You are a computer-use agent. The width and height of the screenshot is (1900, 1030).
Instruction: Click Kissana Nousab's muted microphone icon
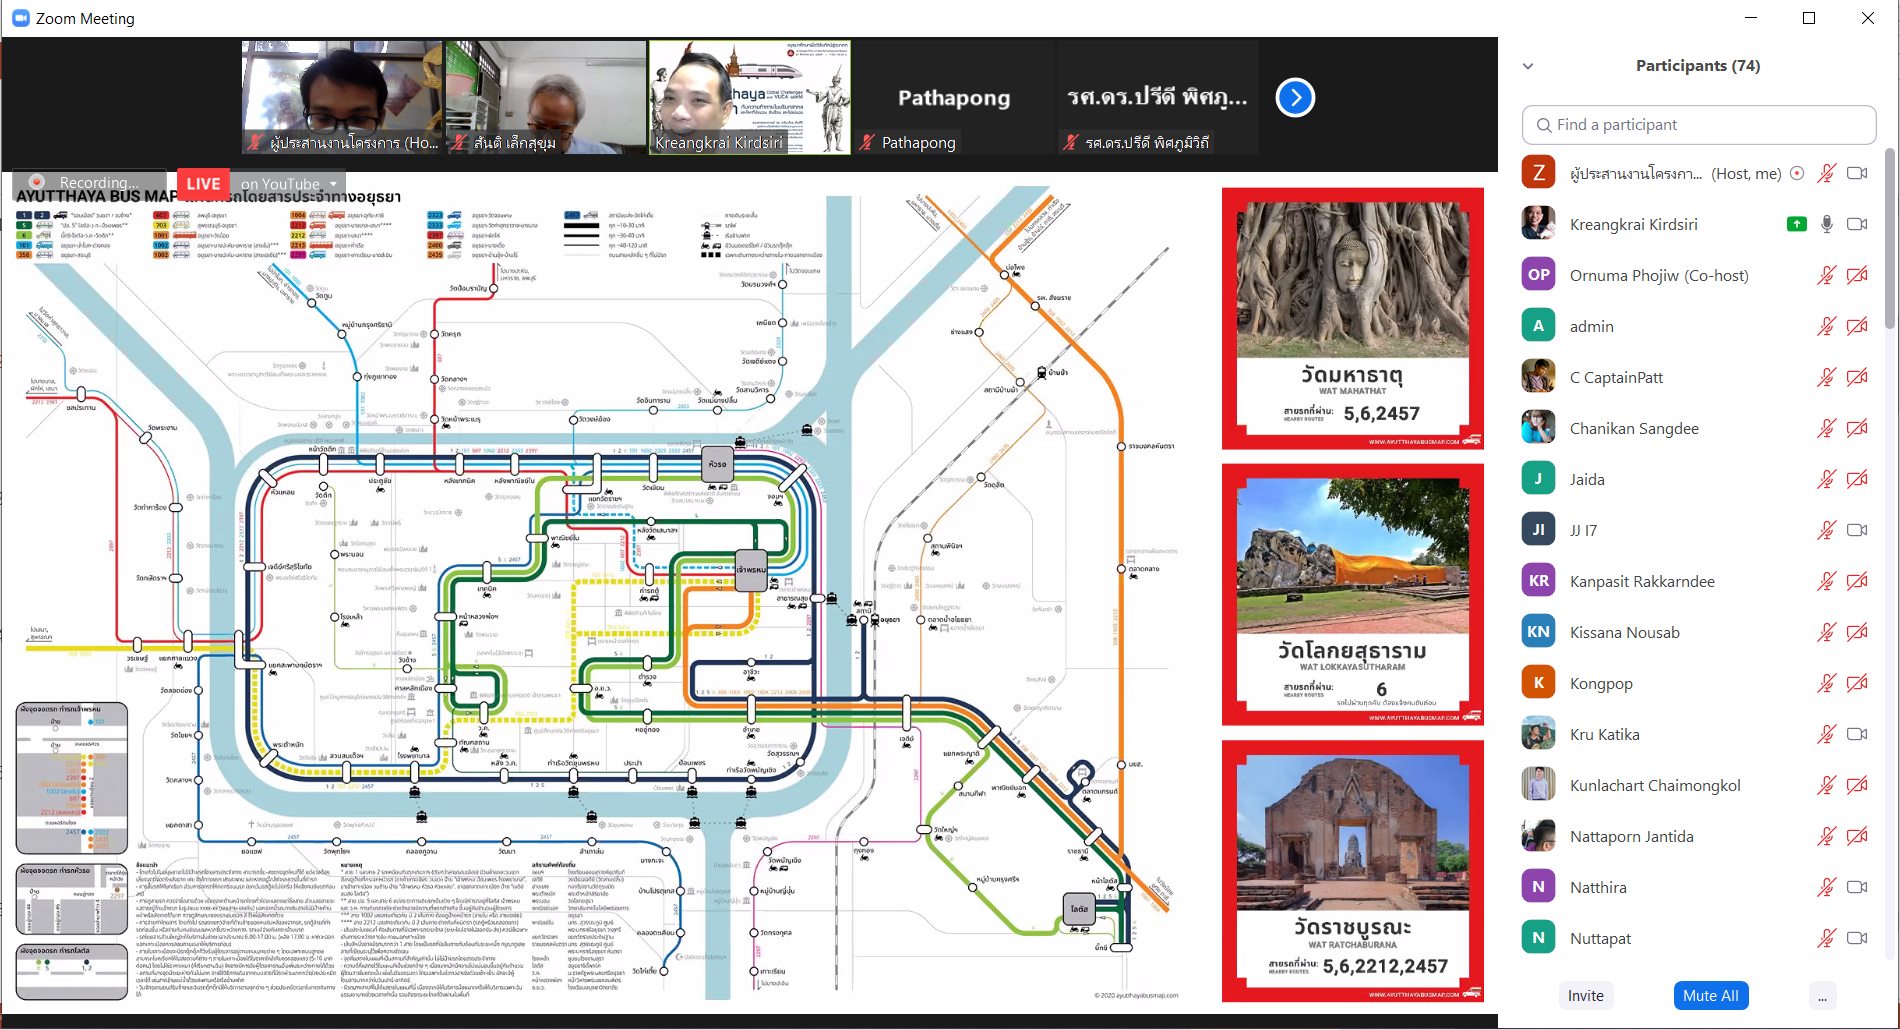[x=1826, y=632]
